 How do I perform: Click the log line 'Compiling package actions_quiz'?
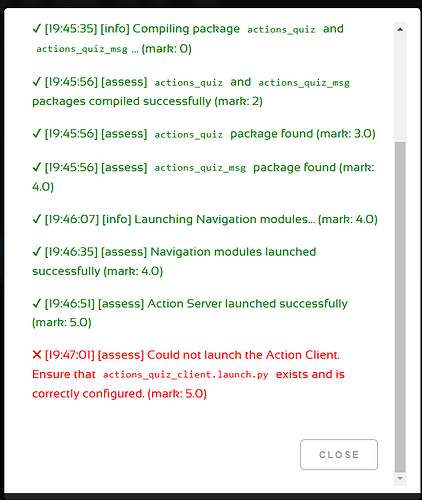click(x=188, y=39)
